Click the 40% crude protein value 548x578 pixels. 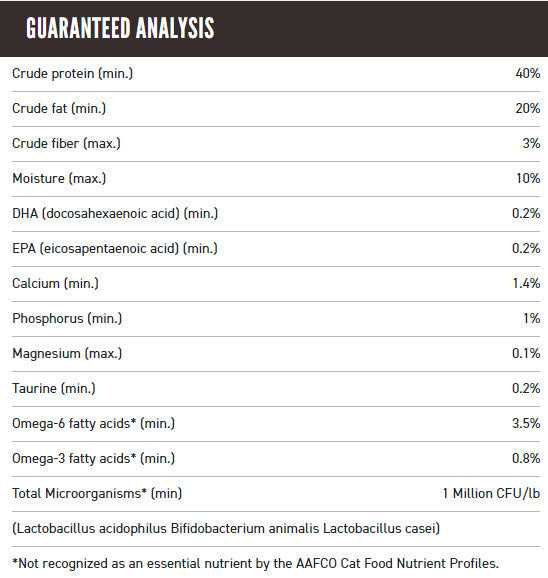(528, 73)
